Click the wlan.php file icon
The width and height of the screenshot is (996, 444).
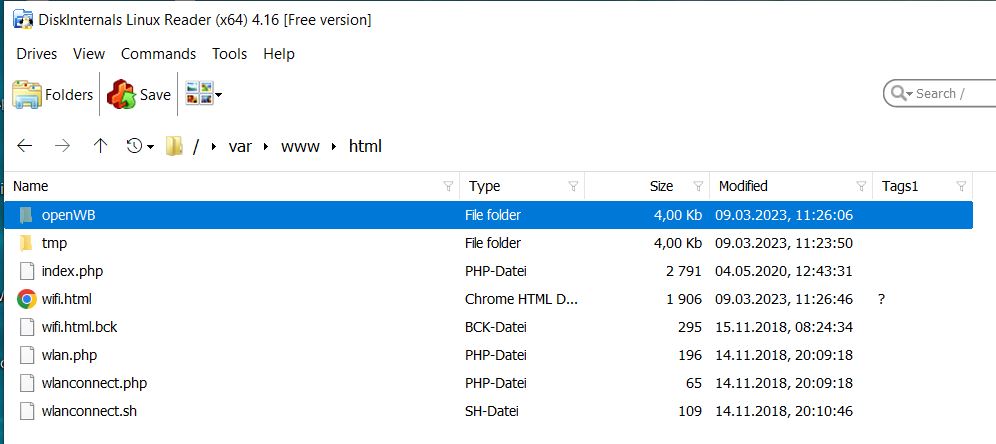click(26, 355)
